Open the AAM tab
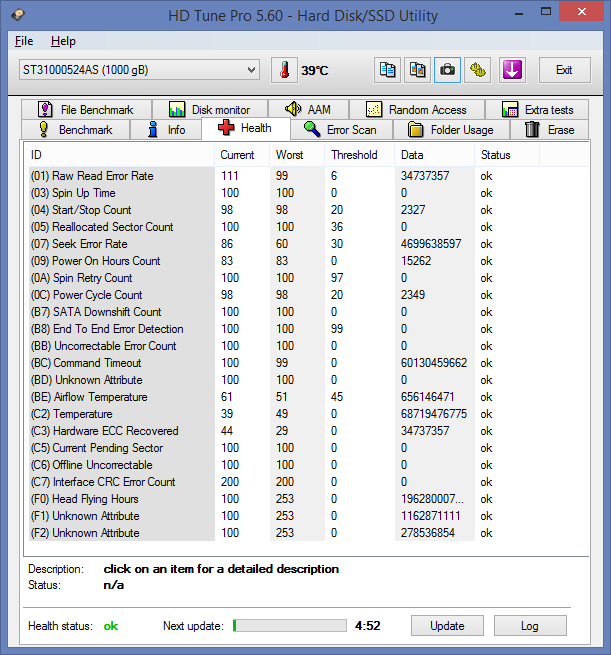The image size is (611, 655). 308,109
